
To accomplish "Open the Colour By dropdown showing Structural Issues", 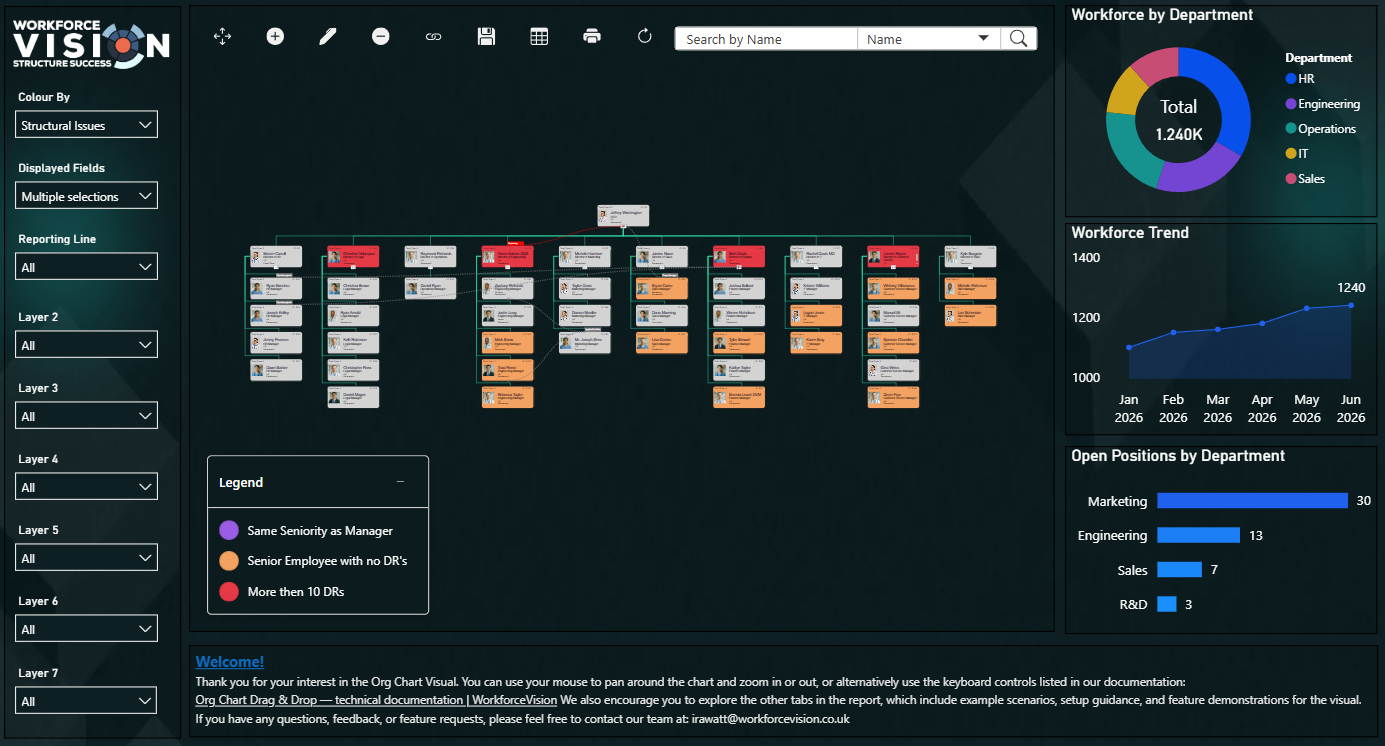I will point(87,125).
